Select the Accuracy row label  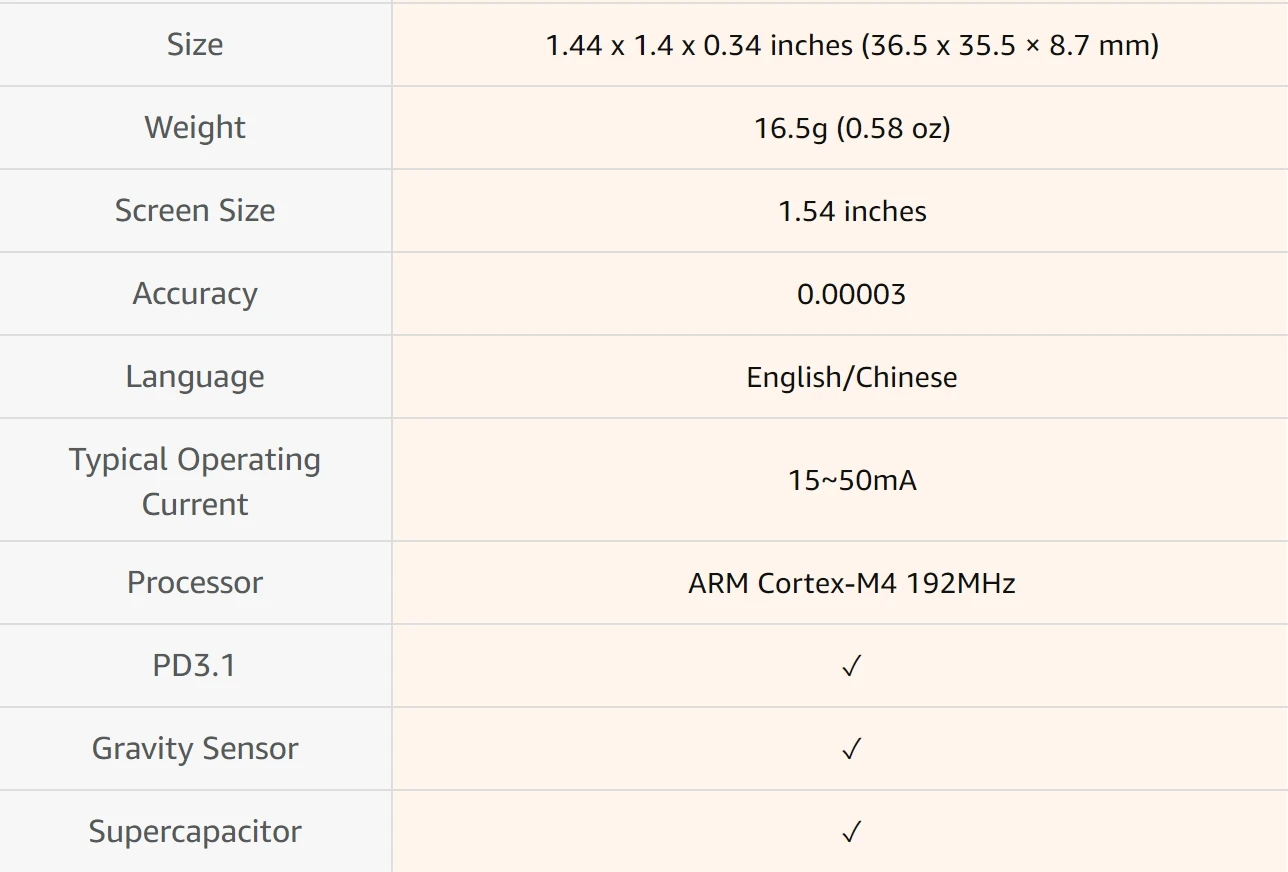(x=195, y=294)
